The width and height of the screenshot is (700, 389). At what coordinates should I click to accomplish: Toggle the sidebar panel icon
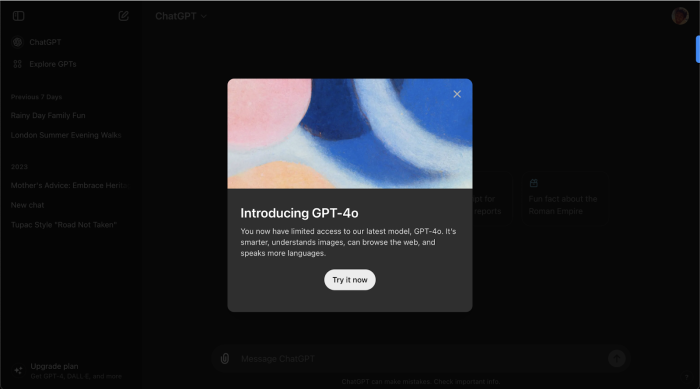(x=18, y=16)
